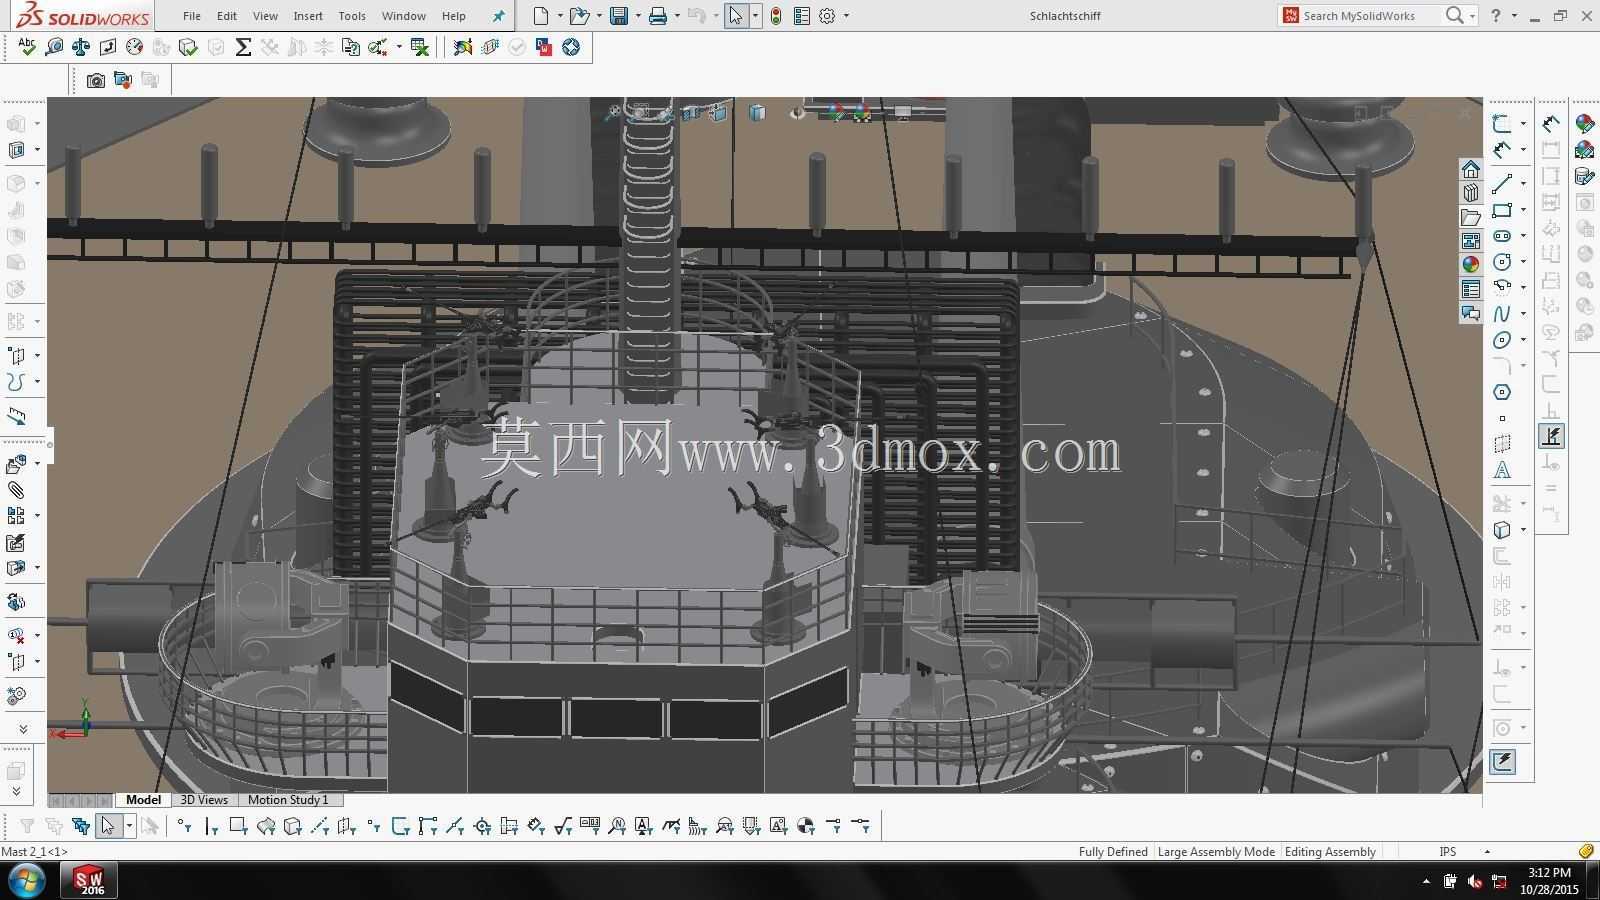Toggle the Select cursor in selection filter toolbar
Screen dimensions: 1600x900
click(x=108, y=826)
